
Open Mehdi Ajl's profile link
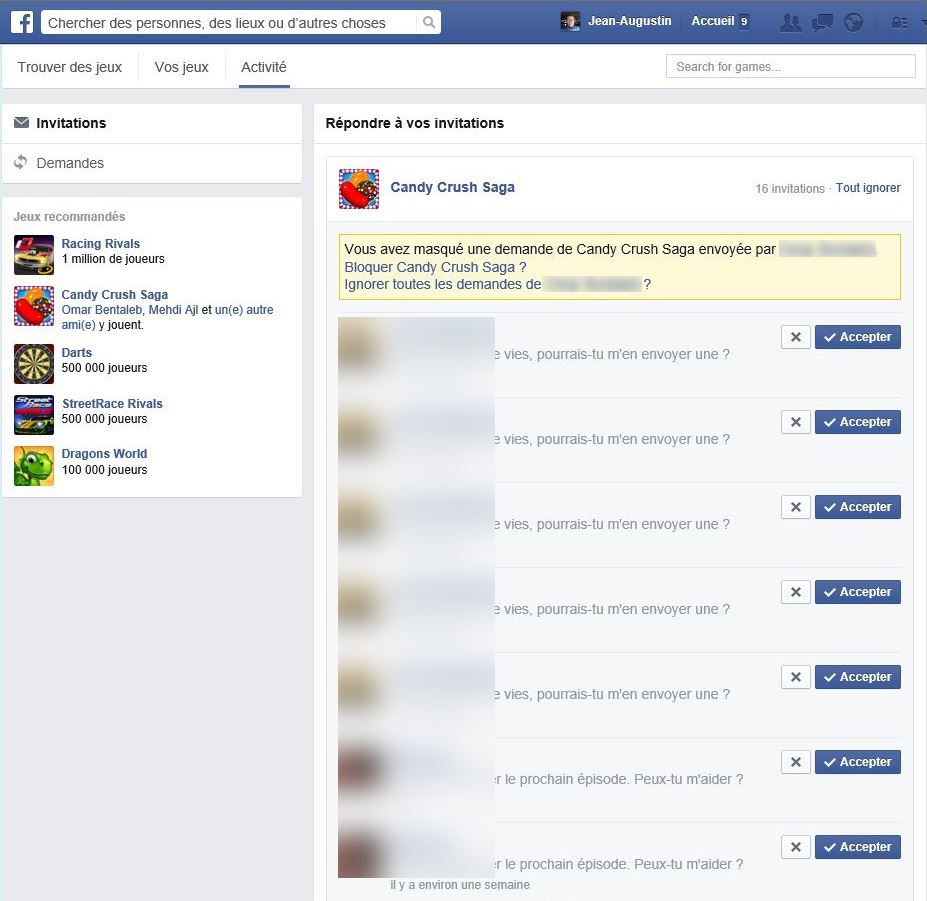click(173, 310)
